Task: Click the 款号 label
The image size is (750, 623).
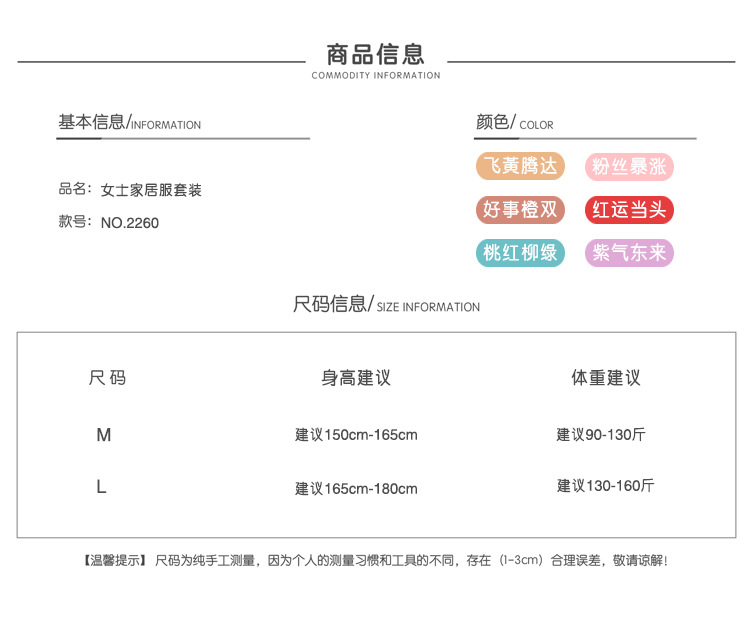Action: point(74,222)
